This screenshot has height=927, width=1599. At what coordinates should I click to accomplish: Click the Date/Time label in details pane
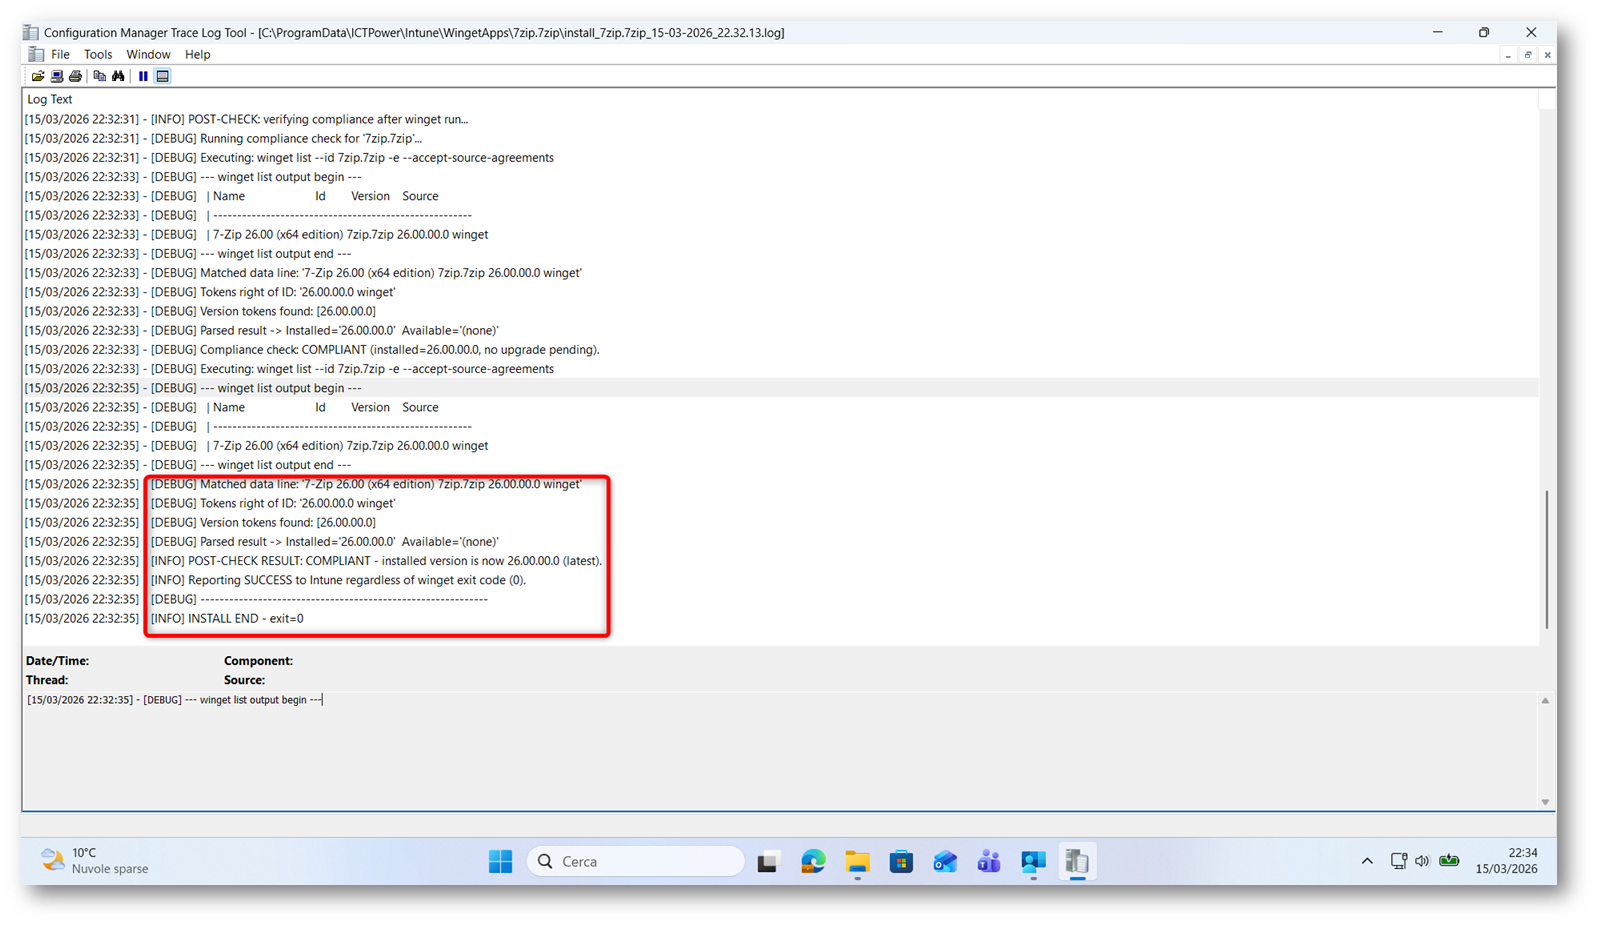coord(57,661)
